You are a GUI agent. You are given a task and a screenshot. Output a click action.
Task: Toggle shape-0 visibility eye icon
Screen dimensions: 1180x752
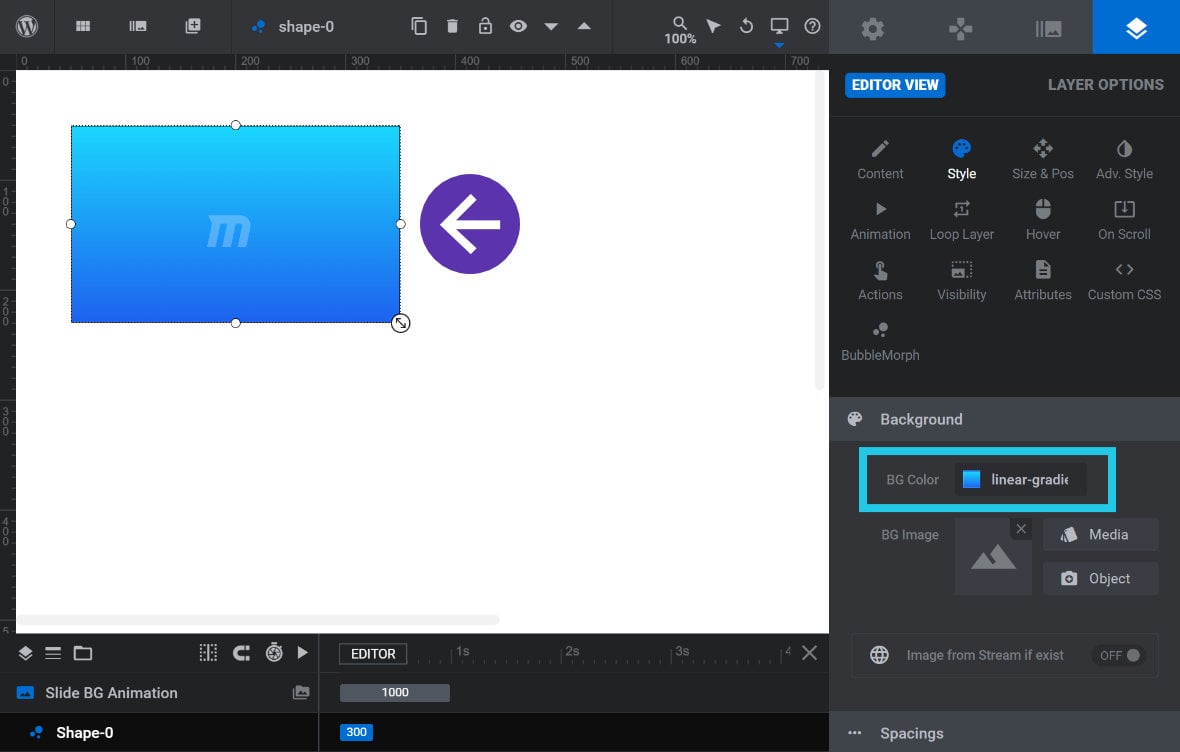point(518,26)
